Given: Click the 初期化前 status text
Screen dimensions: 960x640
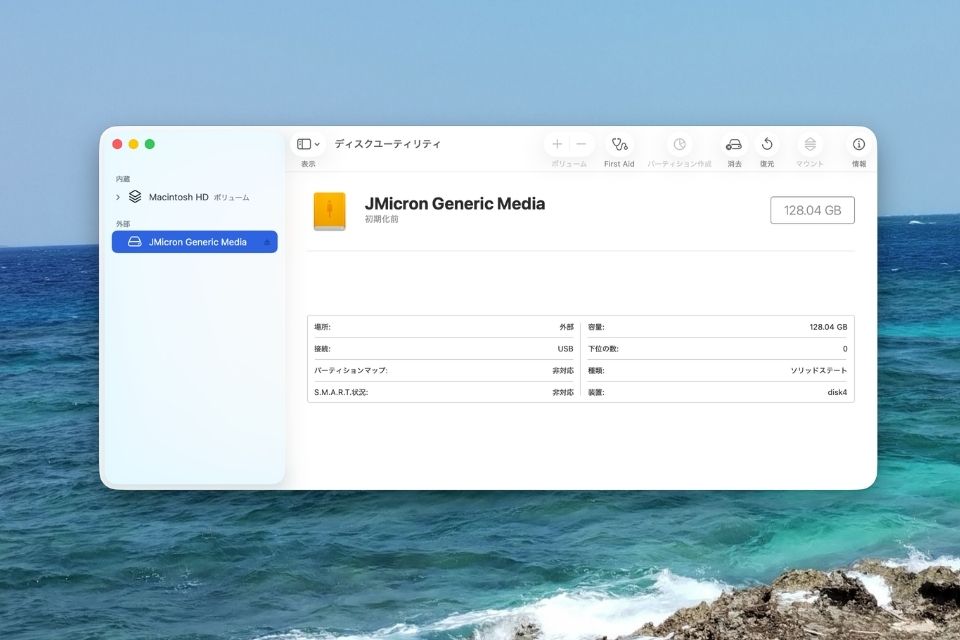Looking at the screenshot, I should click(381, 219).
